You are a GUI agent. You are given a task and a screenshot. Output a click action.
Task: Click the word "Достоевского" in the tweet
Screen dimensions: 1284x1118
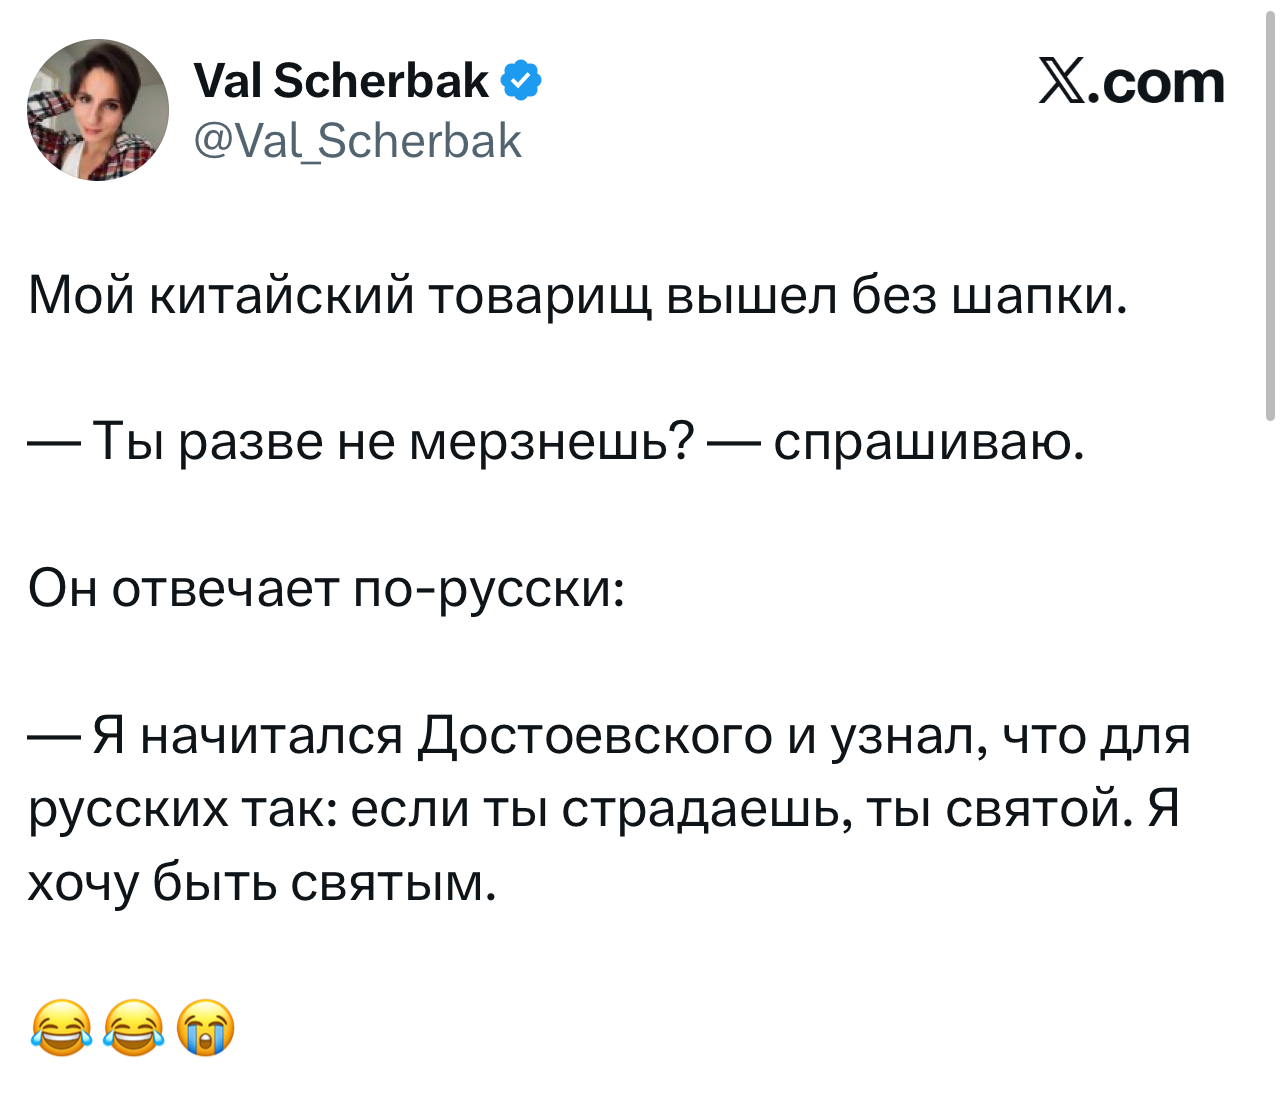tap(595, 736)
